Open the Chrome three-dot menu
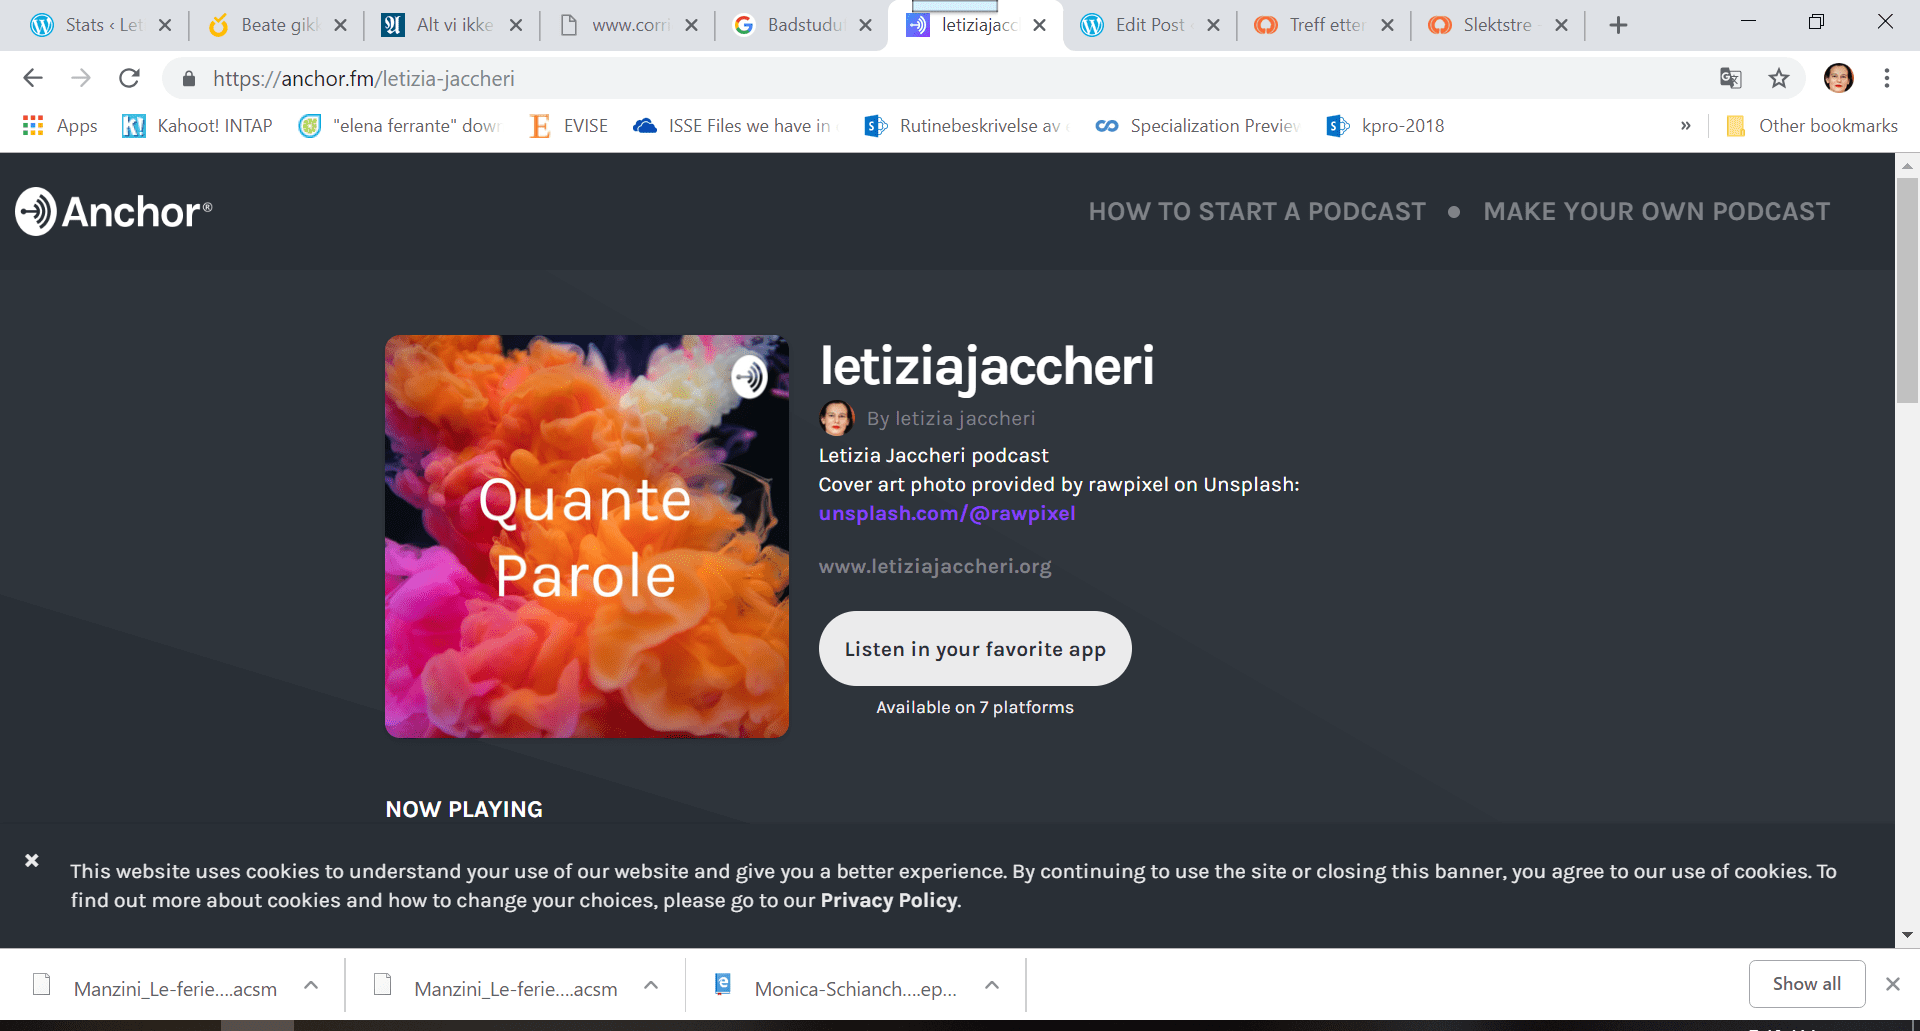Screen dimensions: 1920x1031 pos(1888,78)
